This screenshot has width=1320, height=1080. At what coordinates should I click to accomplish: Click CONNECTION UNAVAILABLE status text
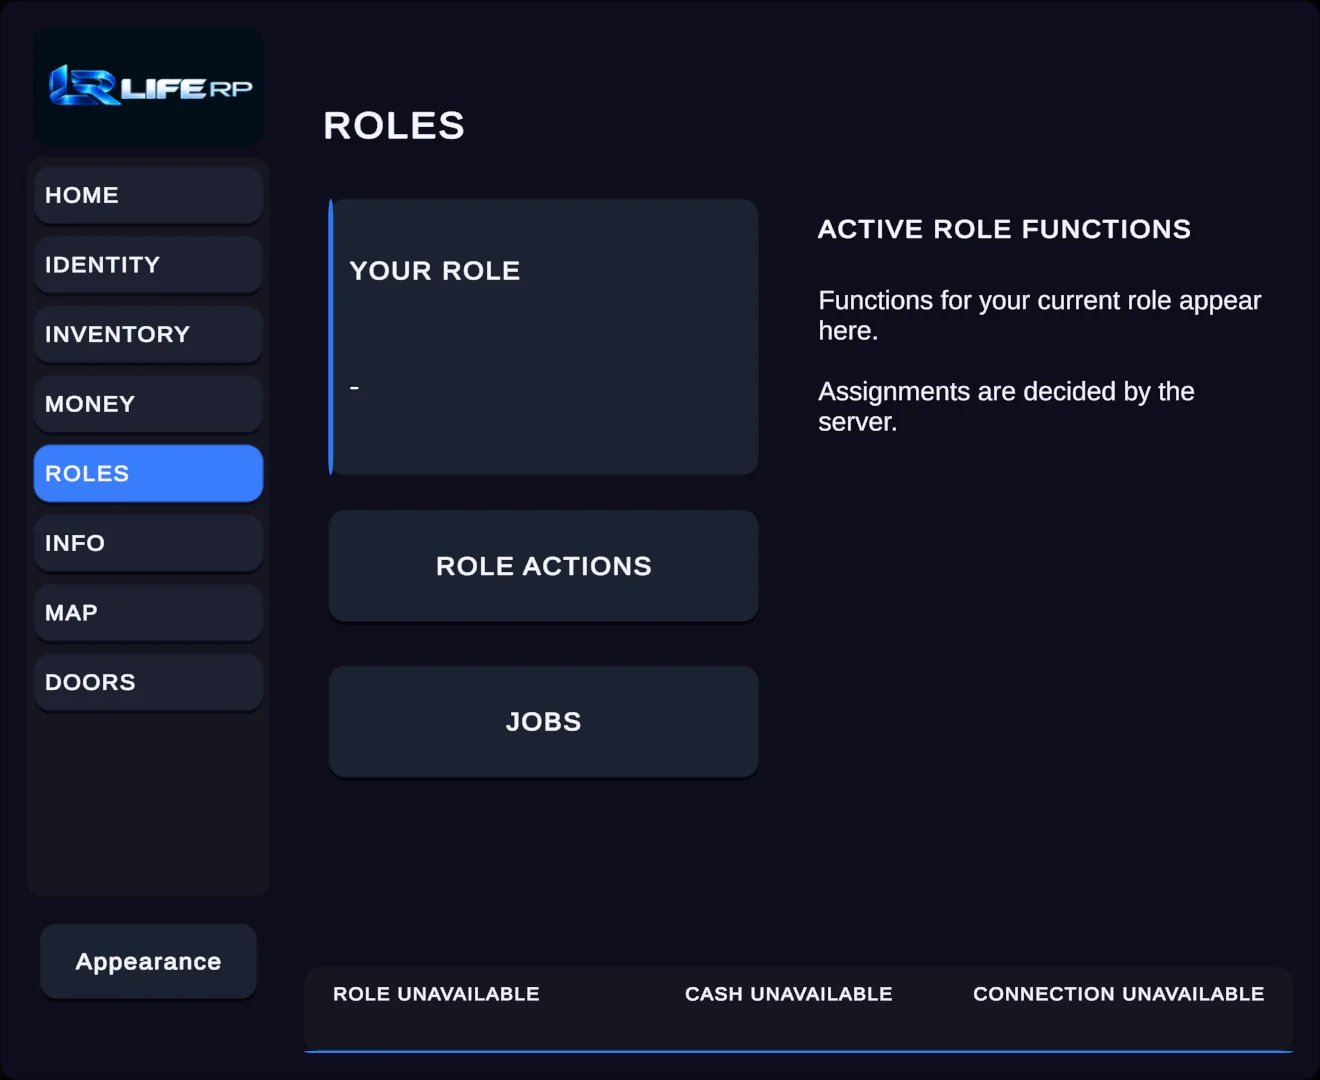coord(1118,994)
